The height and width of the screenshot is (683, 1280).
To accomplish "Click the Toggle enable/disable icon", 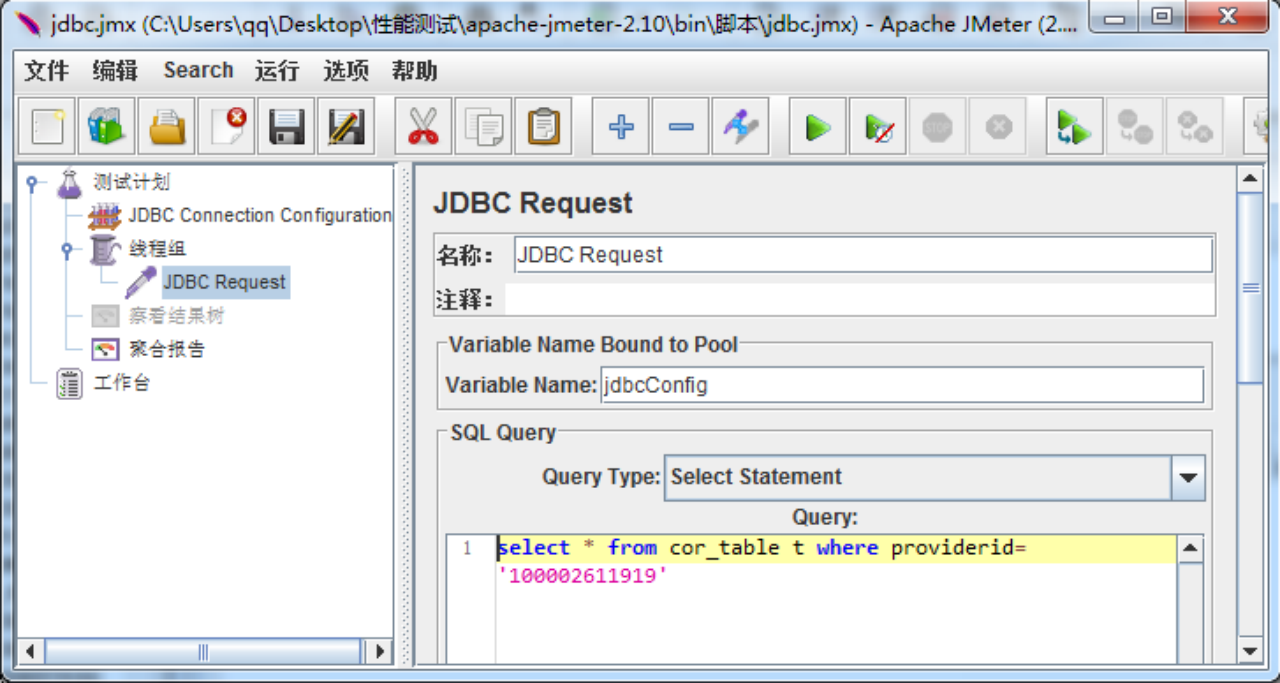I will point(741,127).
